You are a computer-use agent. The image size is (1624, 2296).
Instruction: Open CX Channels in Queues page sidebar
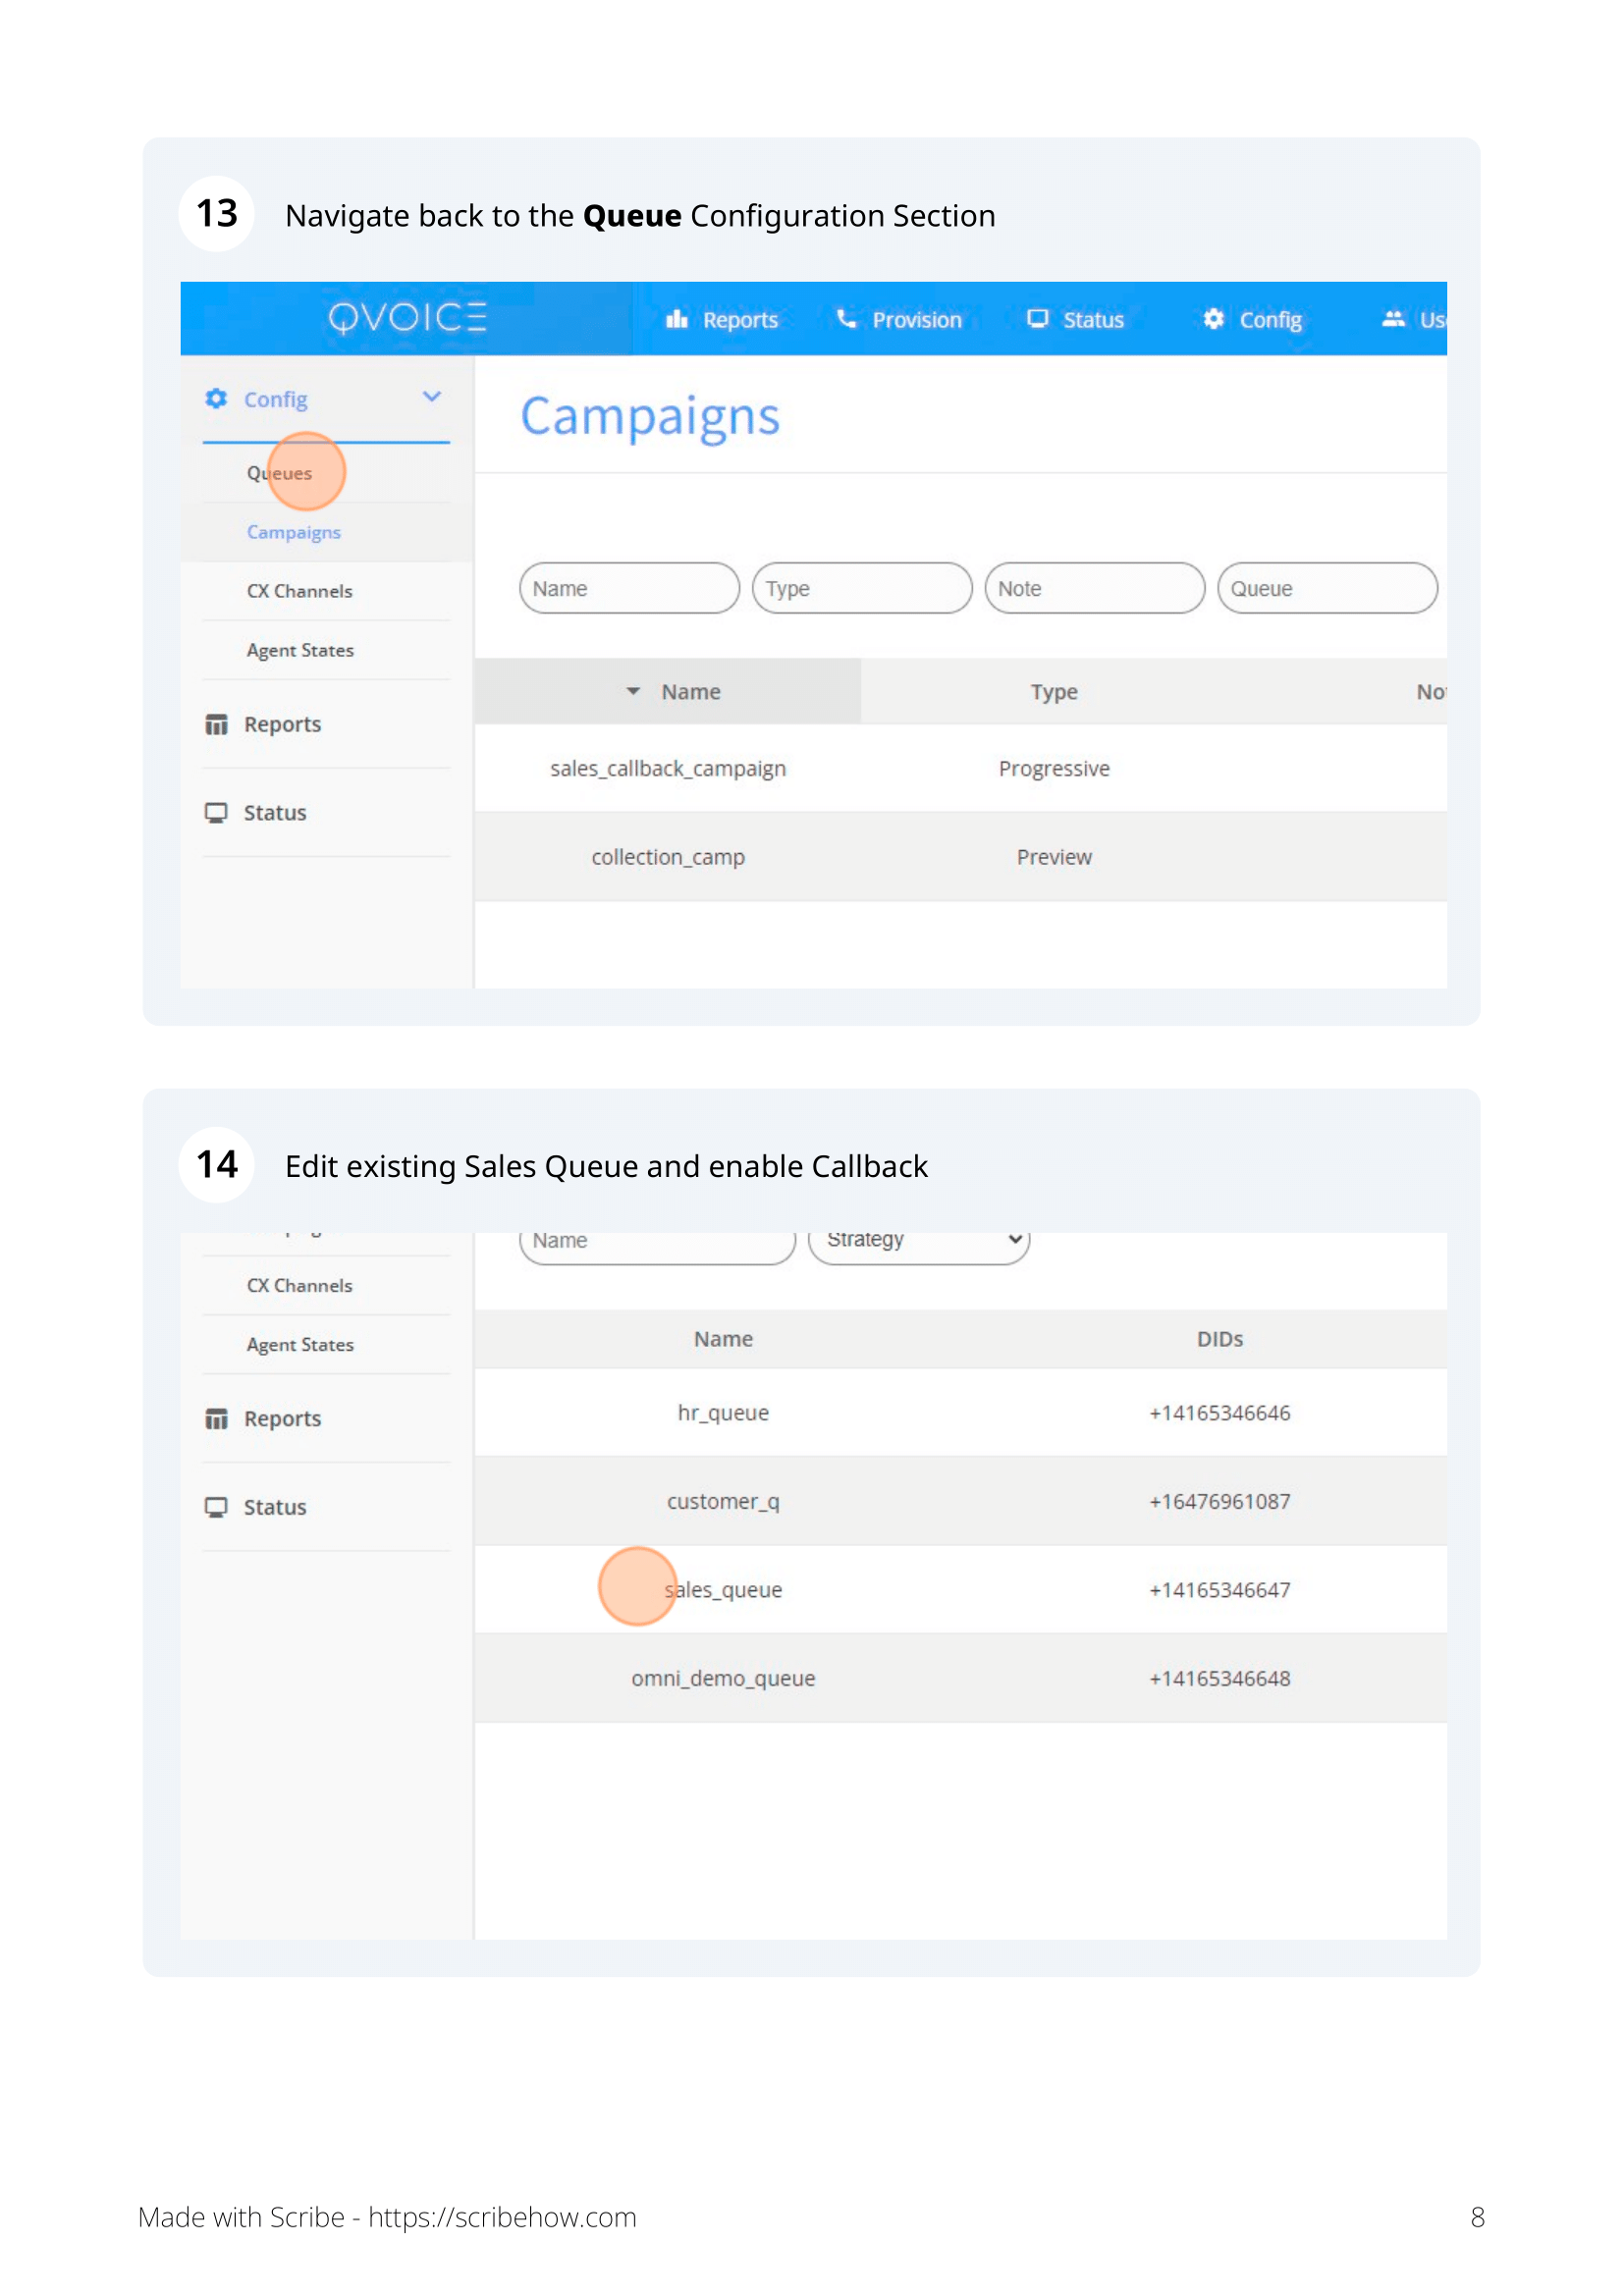300,1286
